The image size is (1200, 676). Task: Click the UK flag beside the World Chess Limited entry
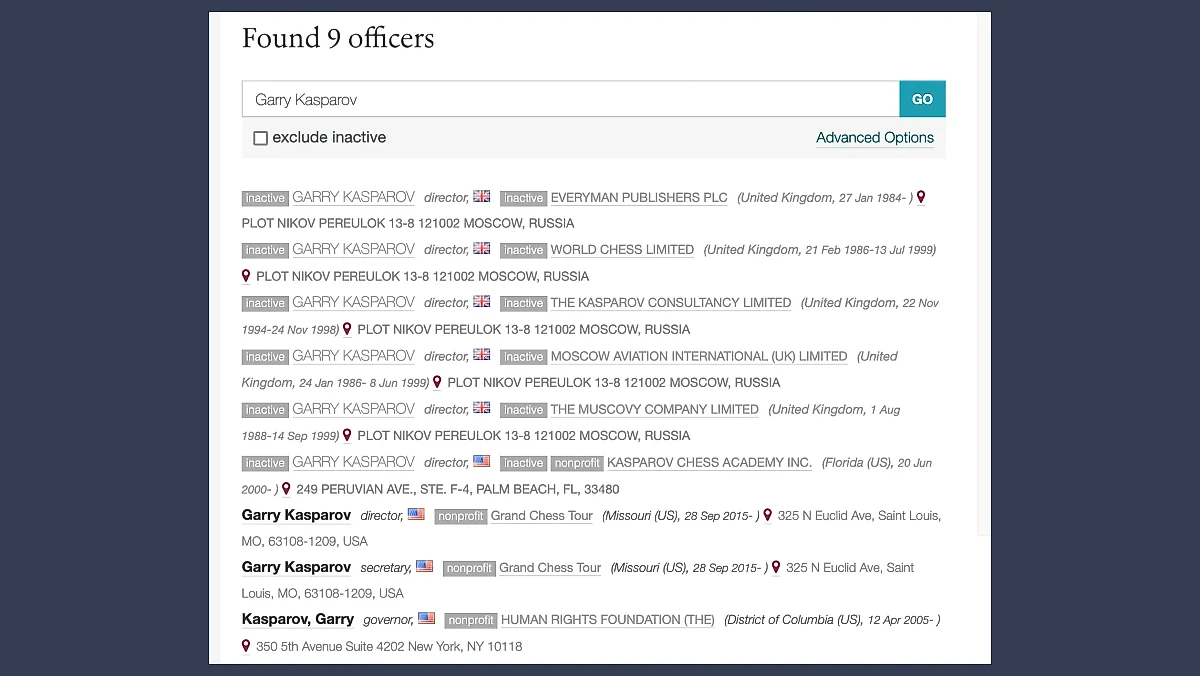tap(482, 249)
